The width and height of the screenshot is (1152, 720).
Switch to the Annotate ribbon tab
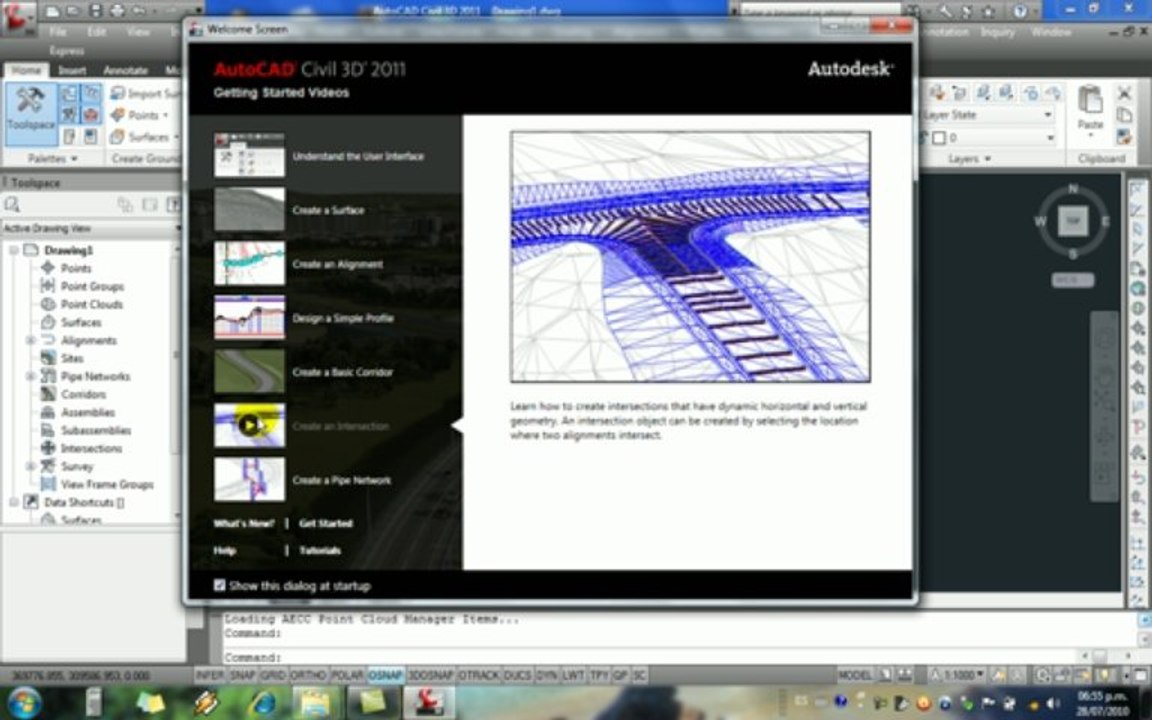(x=126, y=71)
